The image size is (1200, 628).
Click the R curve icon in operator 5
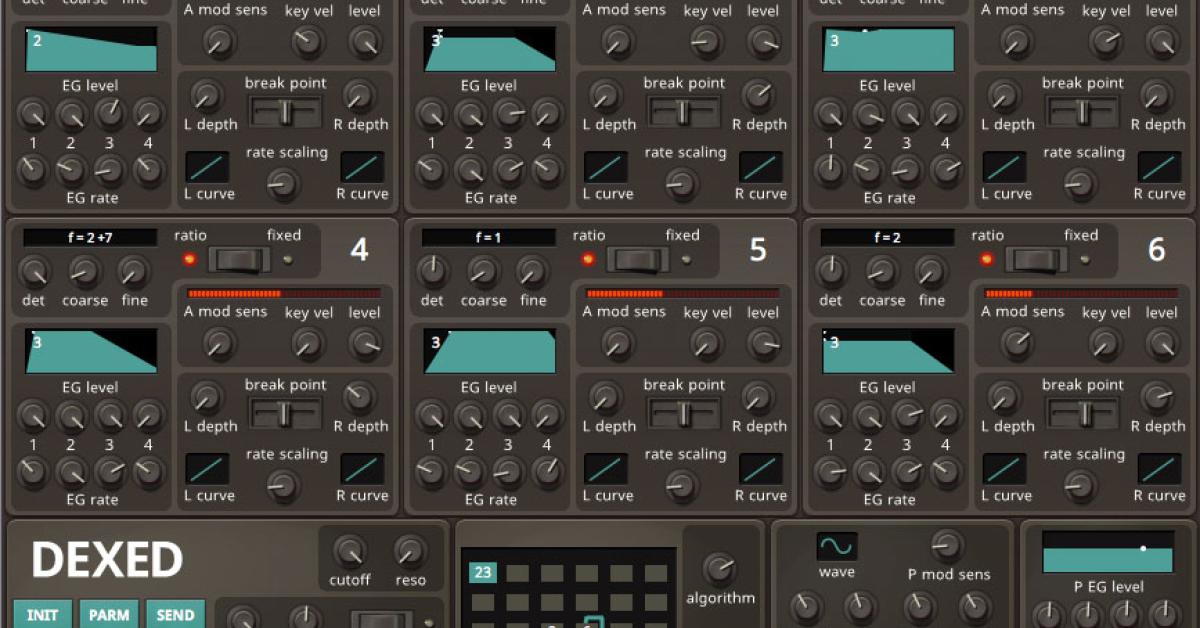[x=761, y=468]
